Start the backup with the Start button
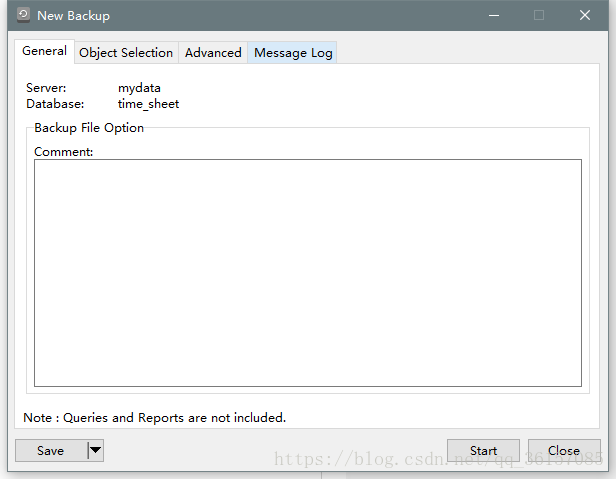 483,451
